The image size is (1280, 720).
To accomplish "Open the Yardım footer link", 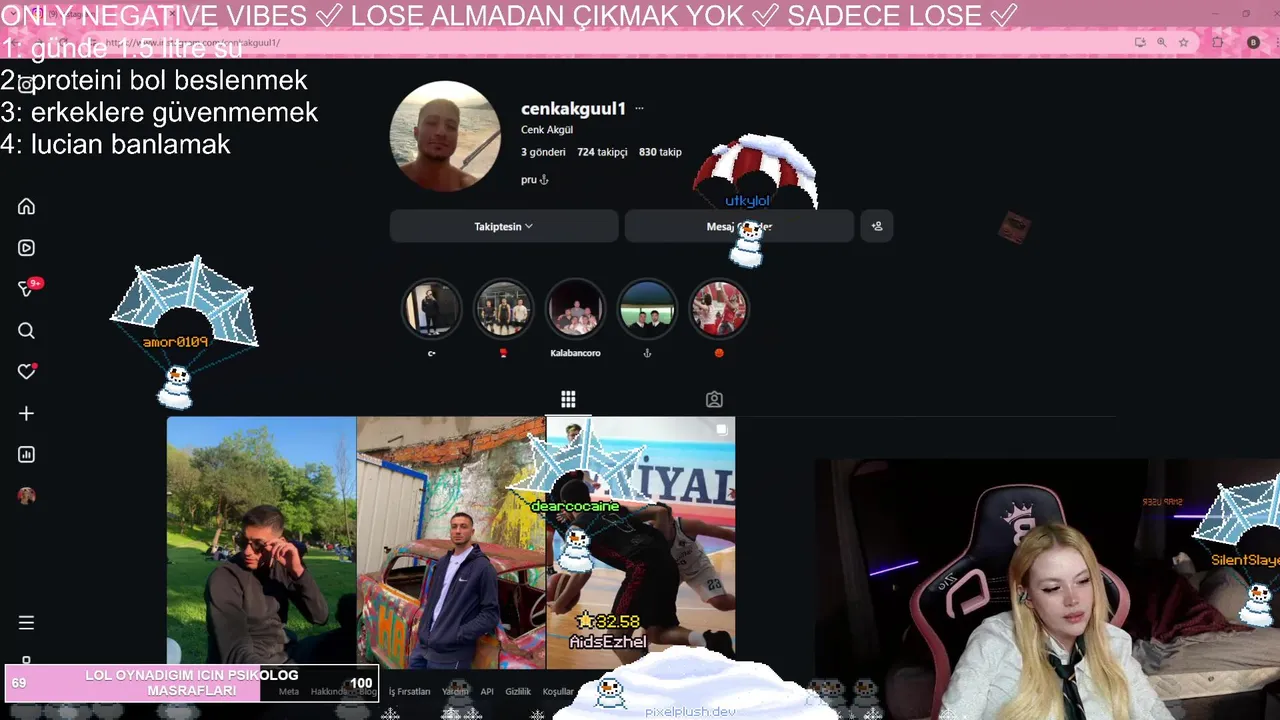I will click(x=455, y=691).
